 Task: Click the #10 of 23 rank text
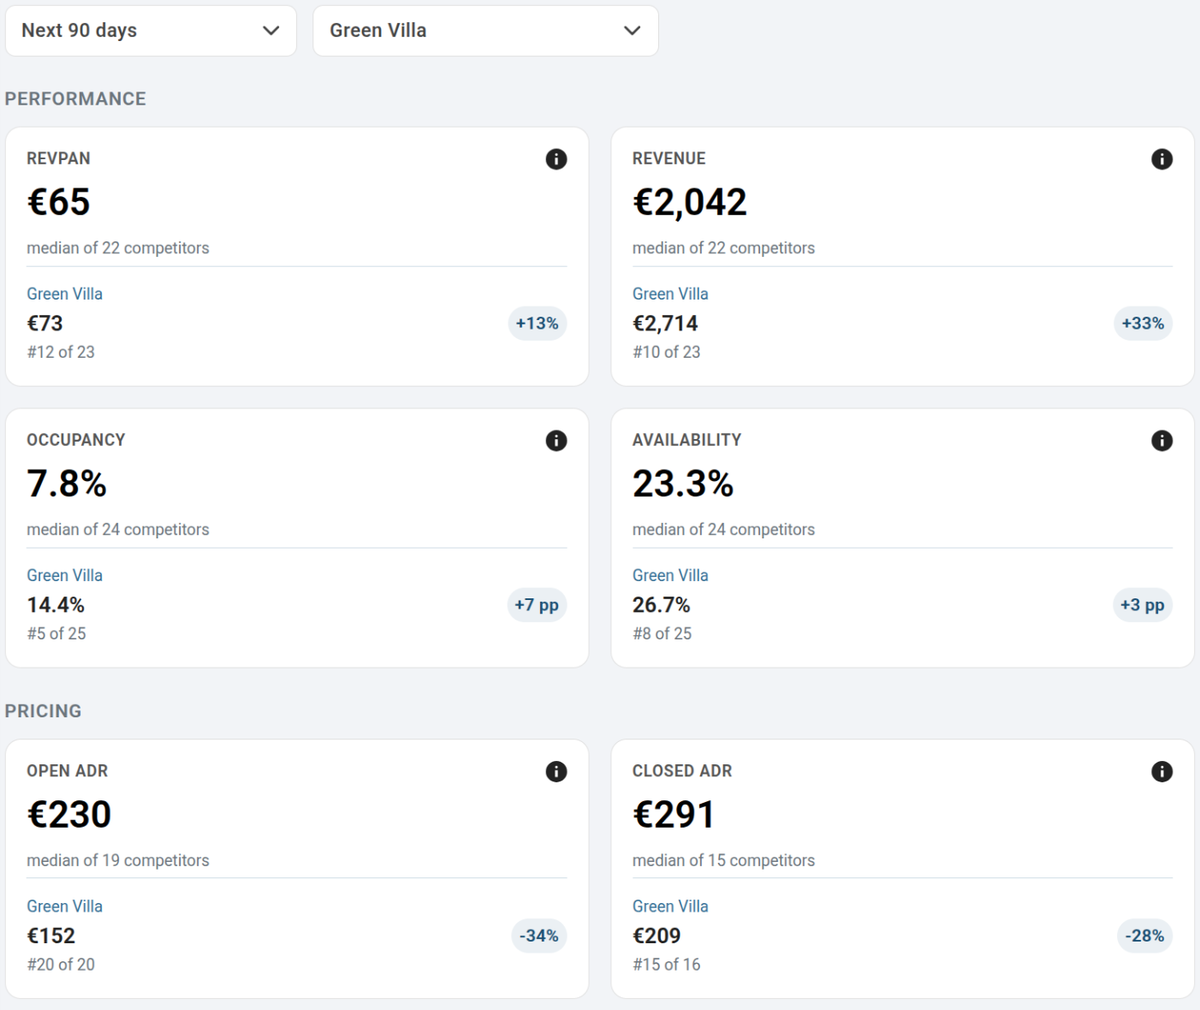tap(667, 353)
